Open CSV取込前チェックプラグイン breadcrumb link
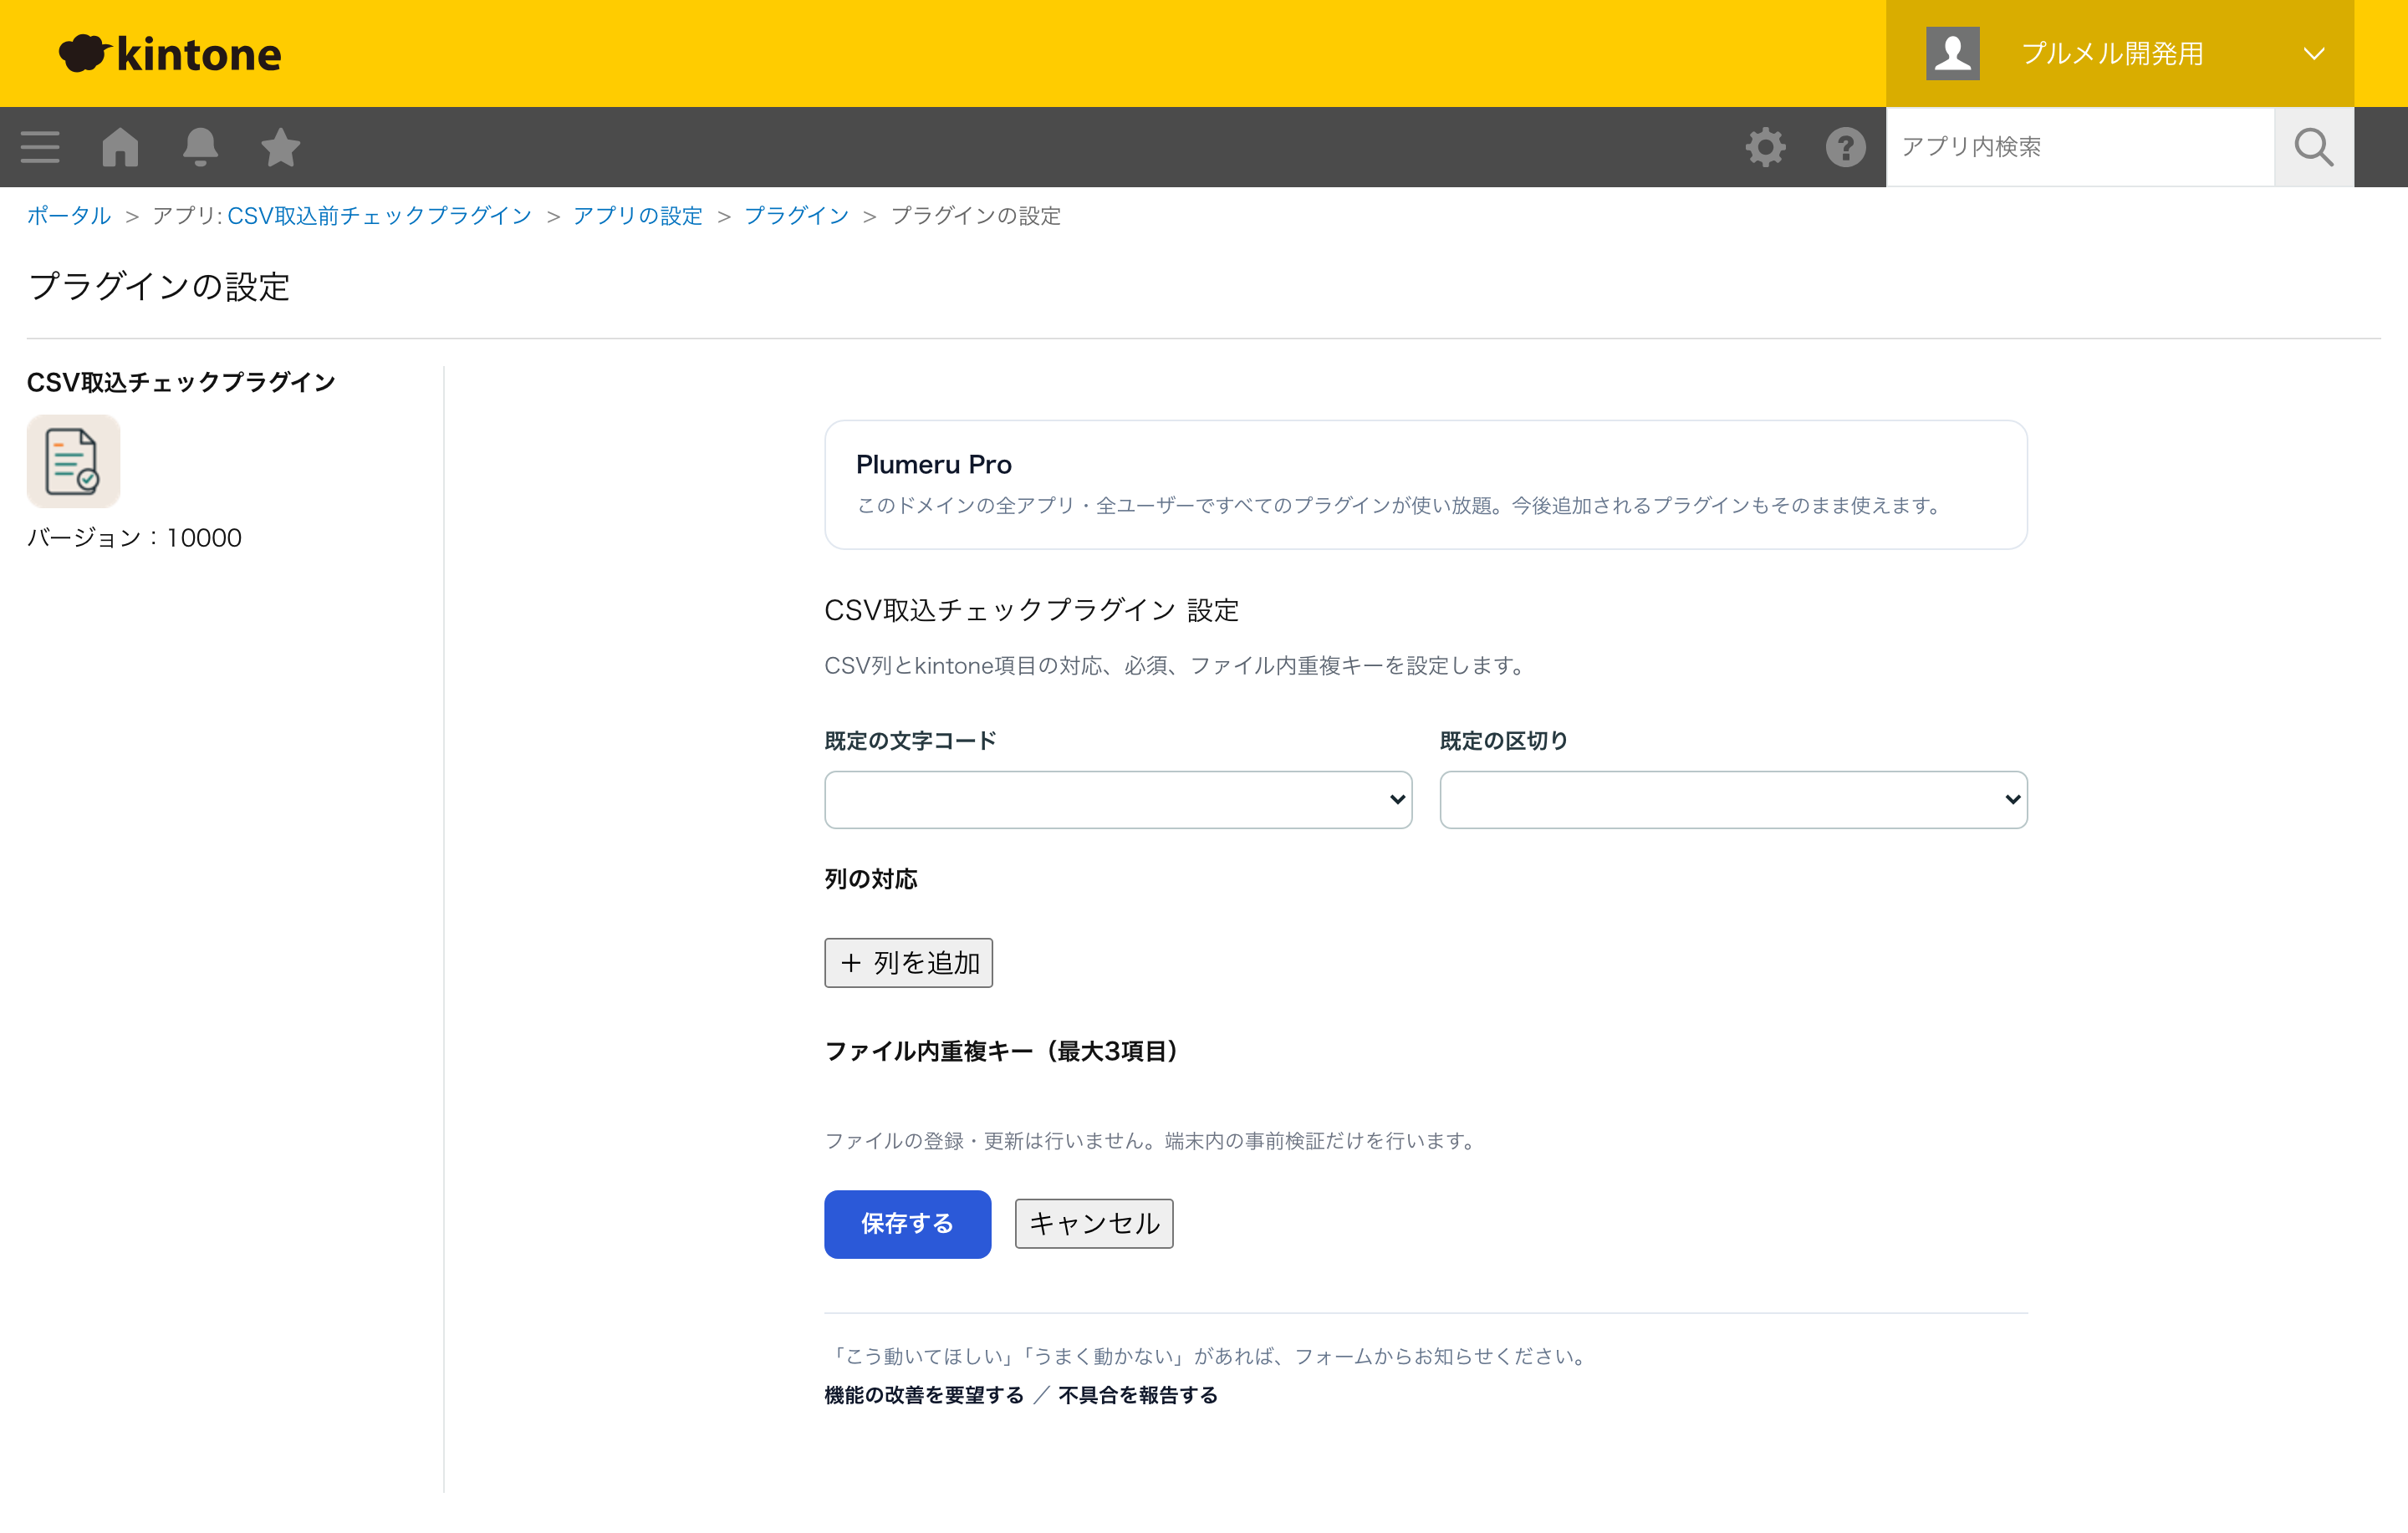The height and width of the screenshot is (1533, 2408). [x=379, y=215]
